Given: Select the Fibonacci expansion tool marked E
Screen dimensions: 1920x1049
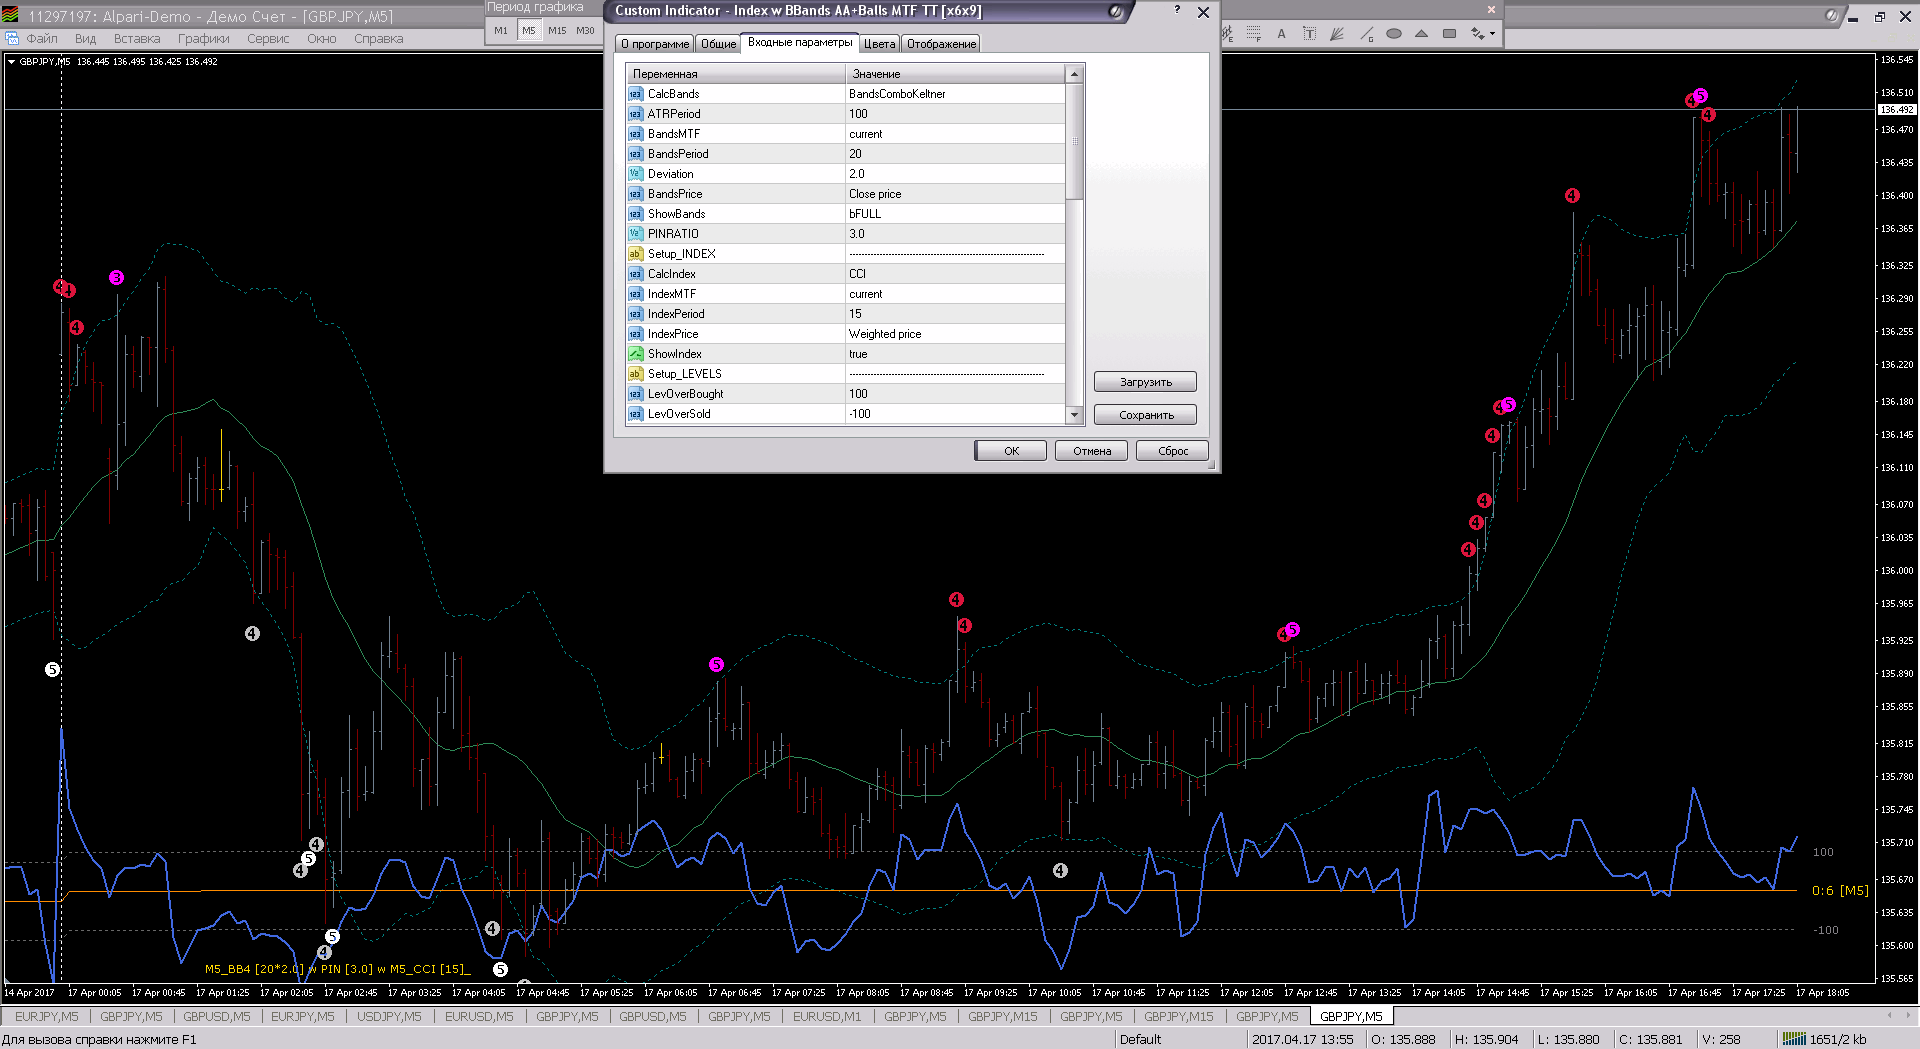Looking at the screenshot, I should tap(1228, 34).
